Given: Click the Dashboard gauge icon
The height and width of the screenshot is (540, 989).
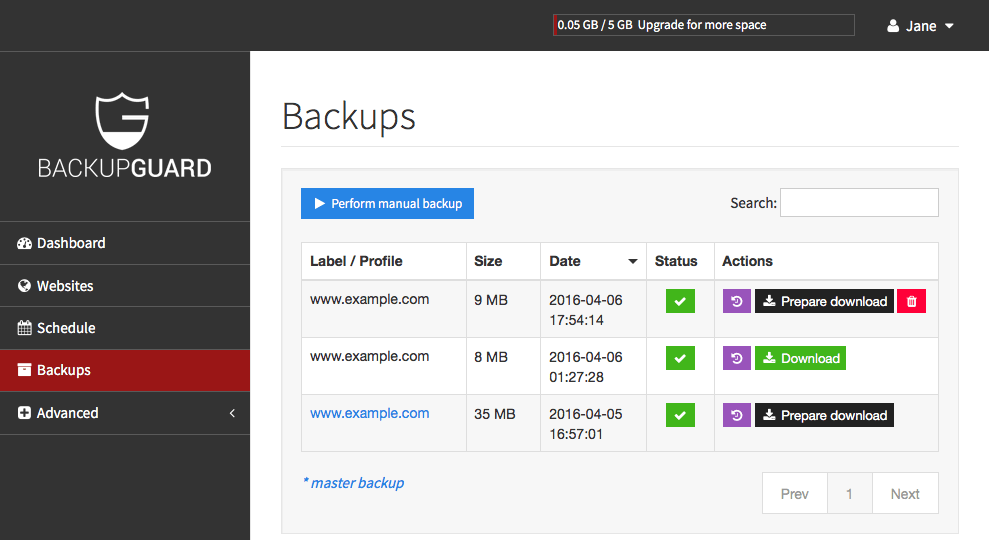Looking at the screenshot, I should (x=24, y=244).
